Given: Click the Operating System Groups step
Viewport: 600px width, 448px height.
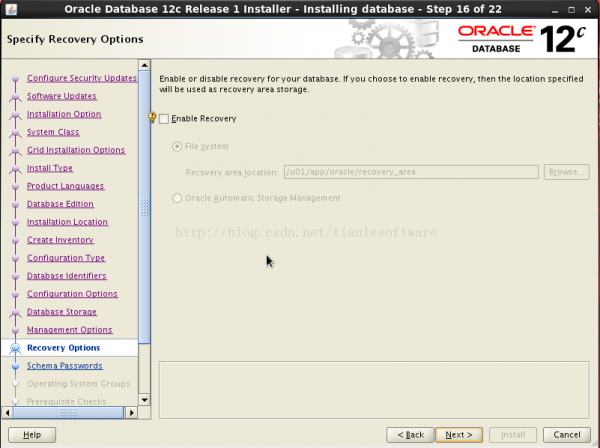Looking at the screenshot, I should pyautogui.click(x=78, y=384).
